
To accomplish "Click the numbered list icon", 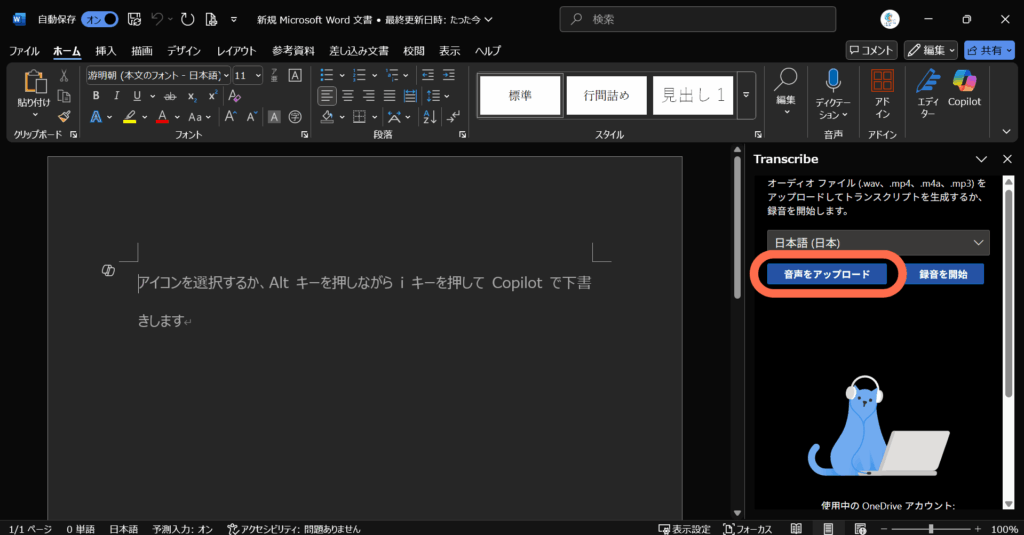I will 359,75.
